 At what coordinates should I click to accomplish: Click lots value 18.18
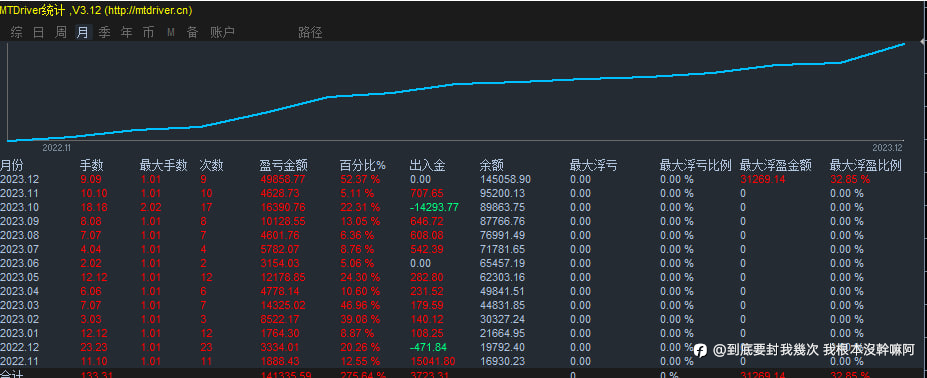click(x=93, y=207)
